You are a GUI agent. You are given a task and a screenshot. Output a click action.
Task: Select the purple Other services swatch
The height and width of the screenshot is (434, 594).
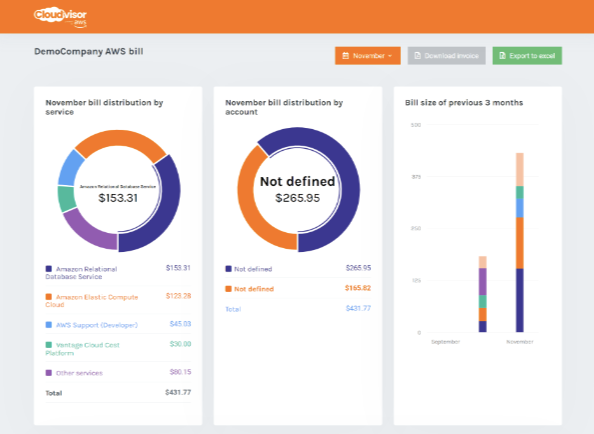point(48,373)
